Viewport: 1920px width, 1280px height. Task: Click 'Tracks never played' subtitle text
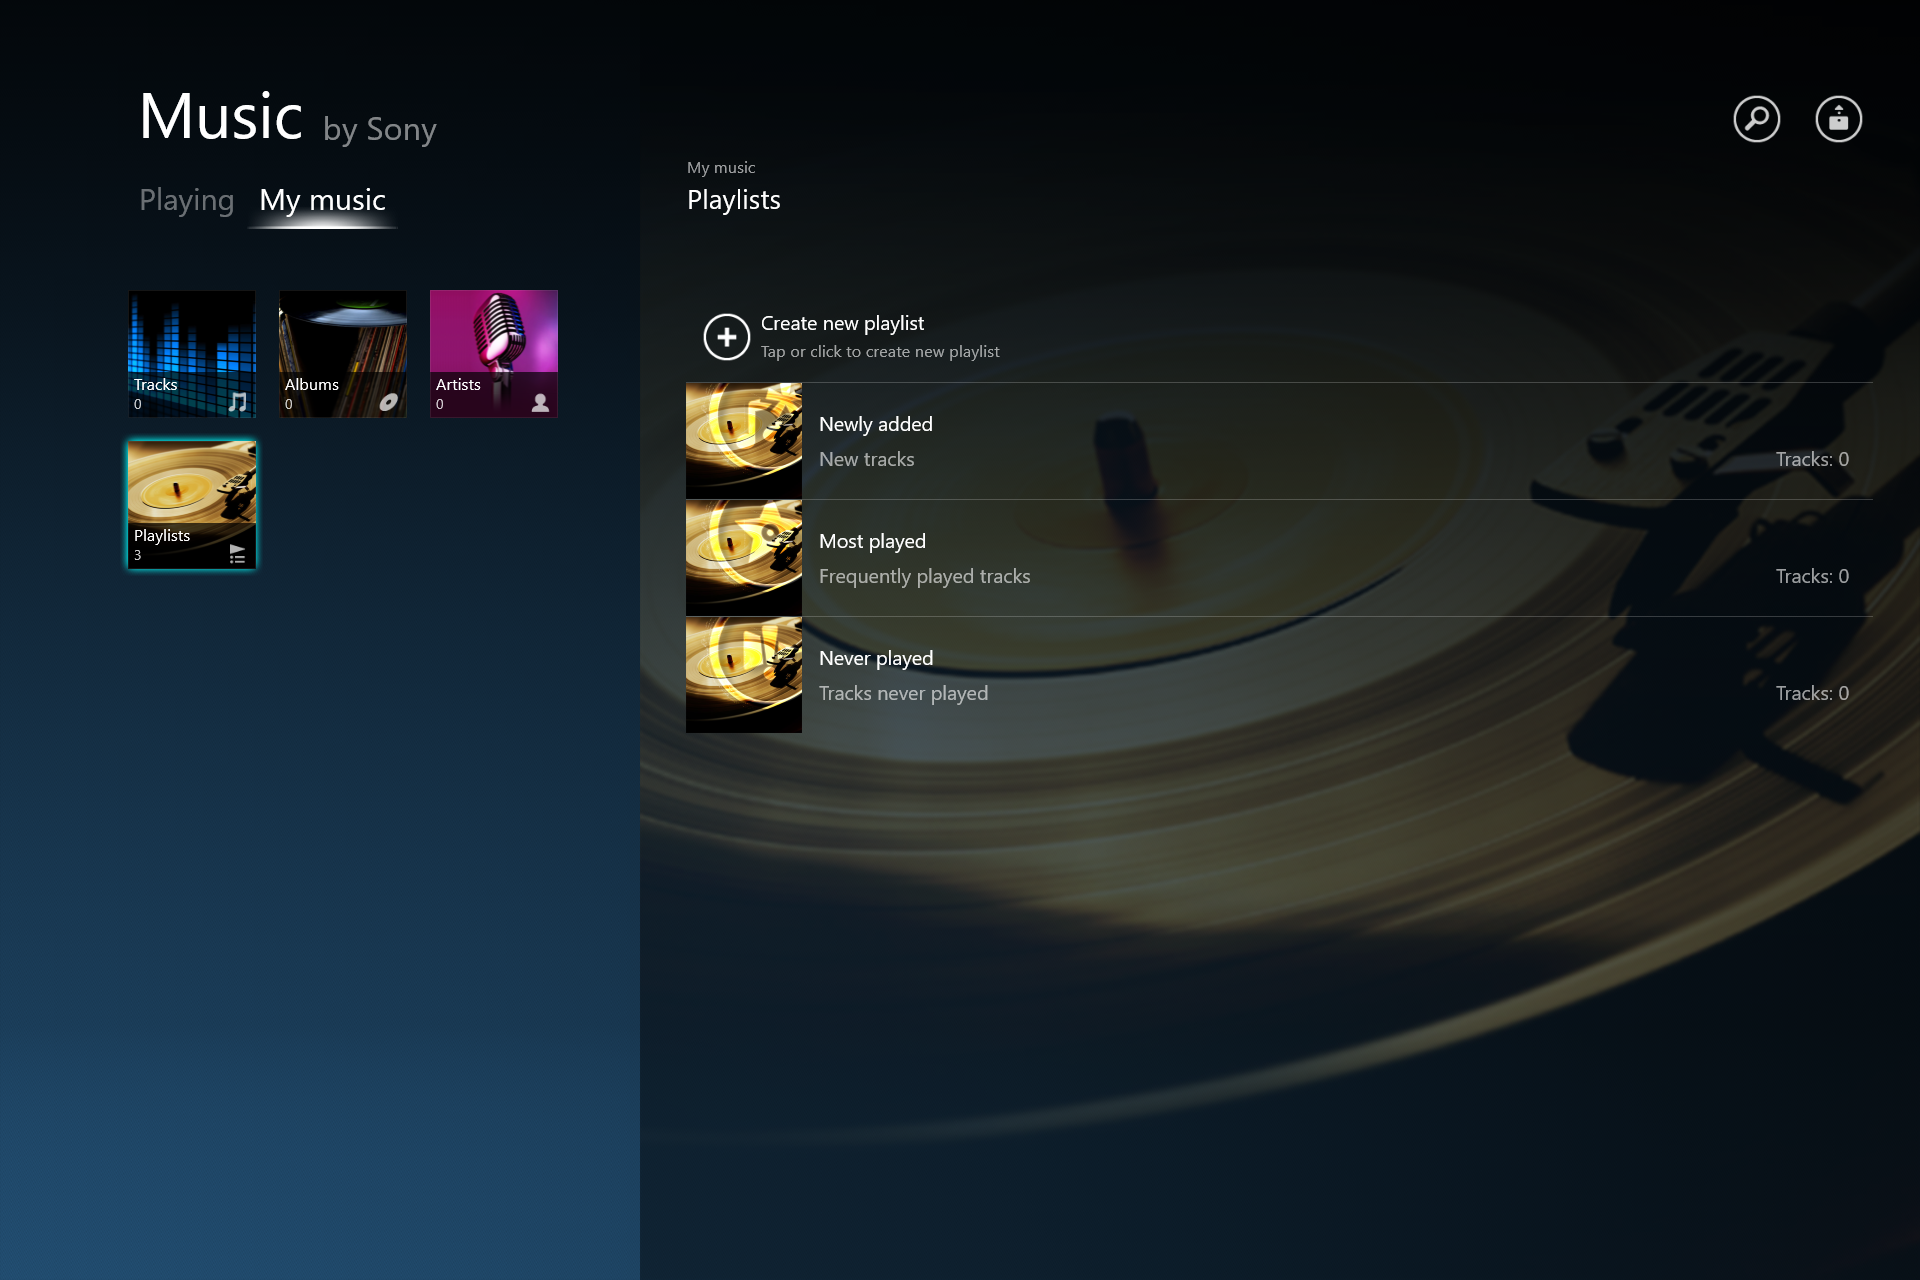903,693
